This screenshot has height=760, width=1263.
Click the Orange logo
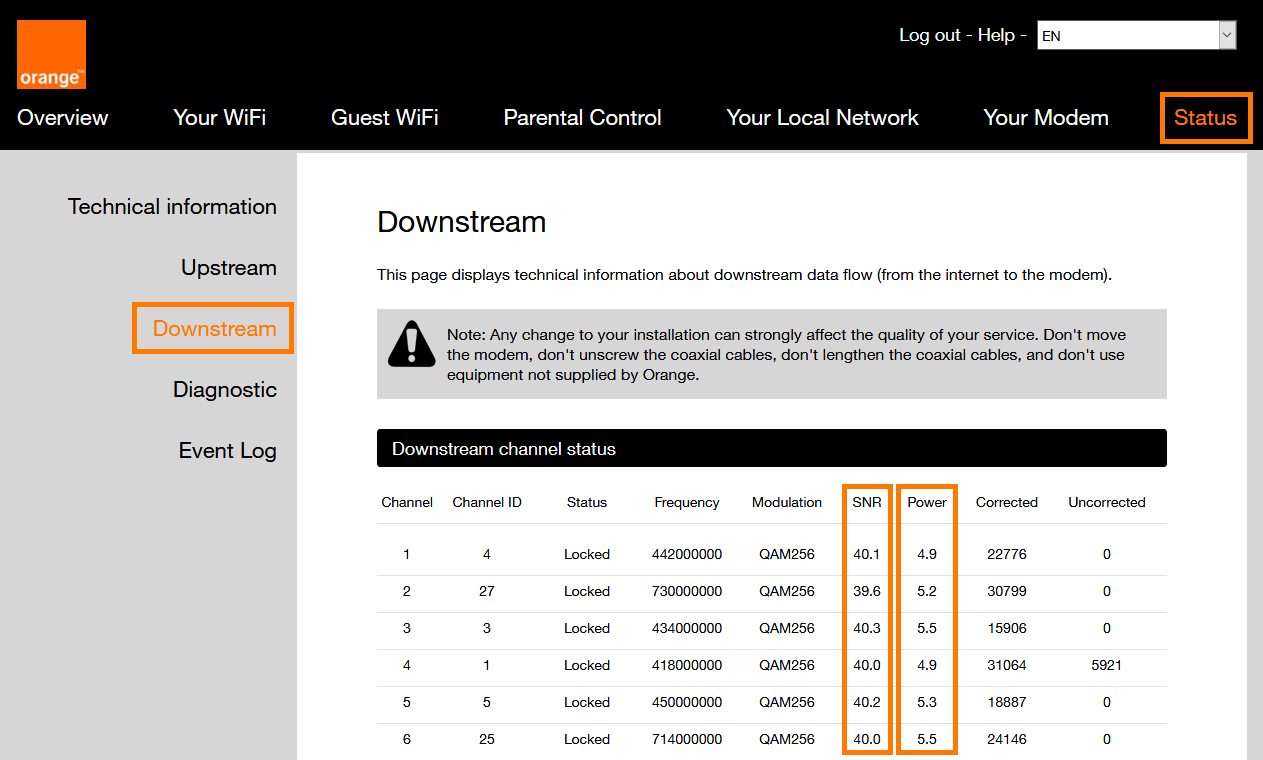coord(51,54)
